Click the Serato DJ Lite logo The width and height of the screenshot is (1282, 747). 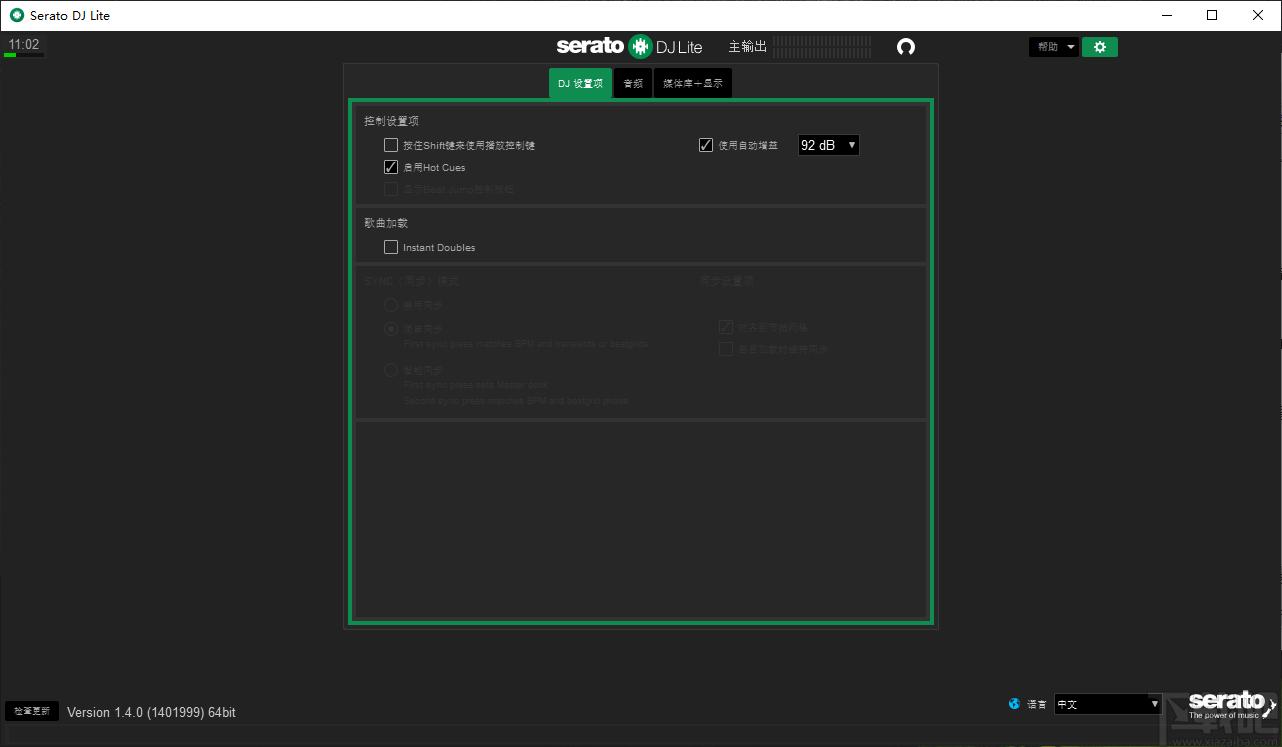pyautogui.click(x=630, y=46)
